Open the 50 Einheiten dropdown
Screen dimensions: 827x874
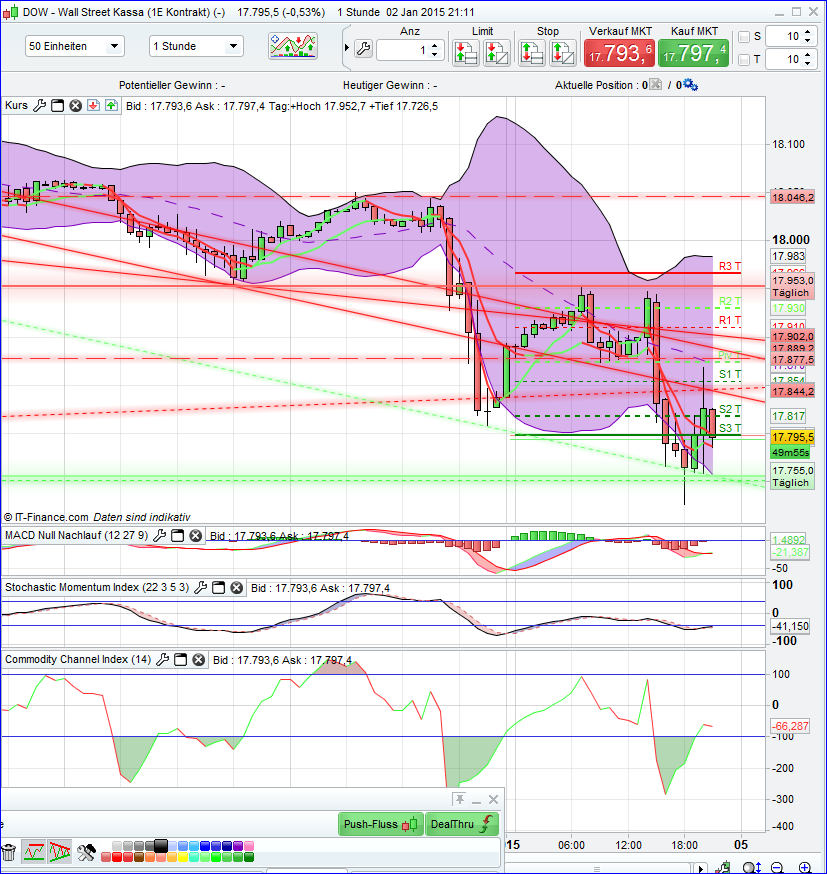(74, 46)
